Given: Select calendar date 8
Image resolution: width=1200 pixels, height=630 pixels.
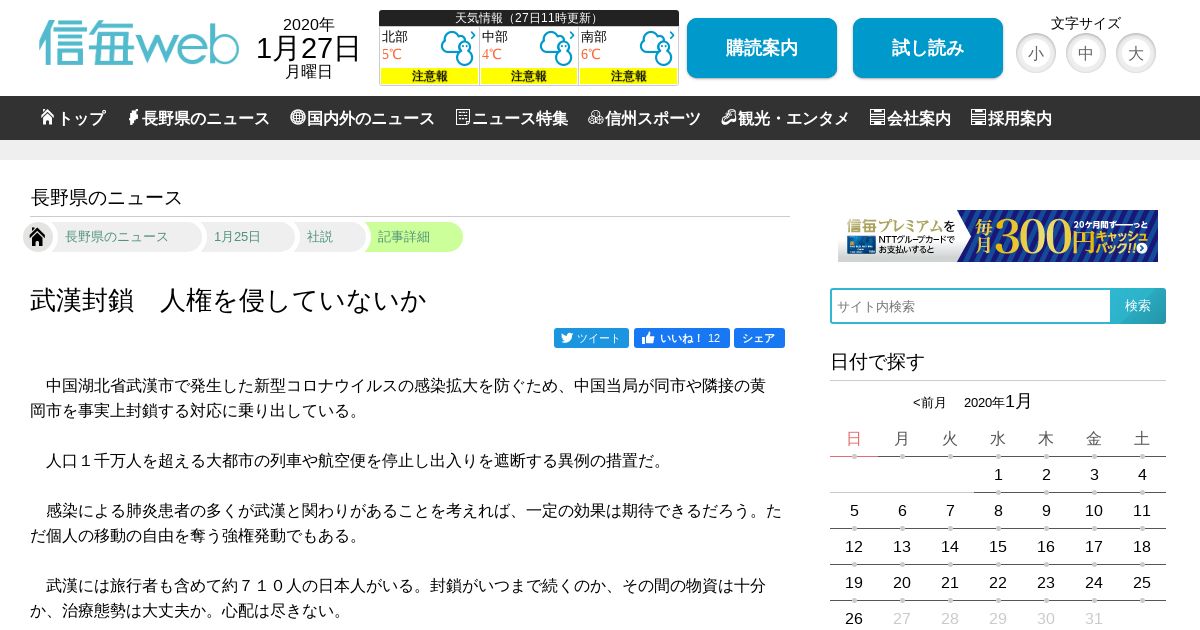Looking at the screenshot, I should coord(998,511).
